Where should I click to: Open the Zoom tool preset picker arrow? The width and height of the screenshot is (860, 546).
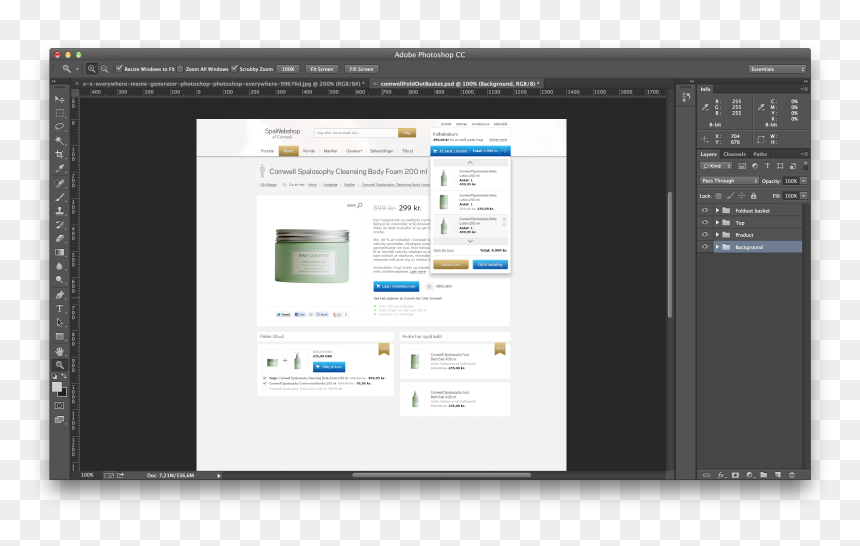click(x=77, y=69)
